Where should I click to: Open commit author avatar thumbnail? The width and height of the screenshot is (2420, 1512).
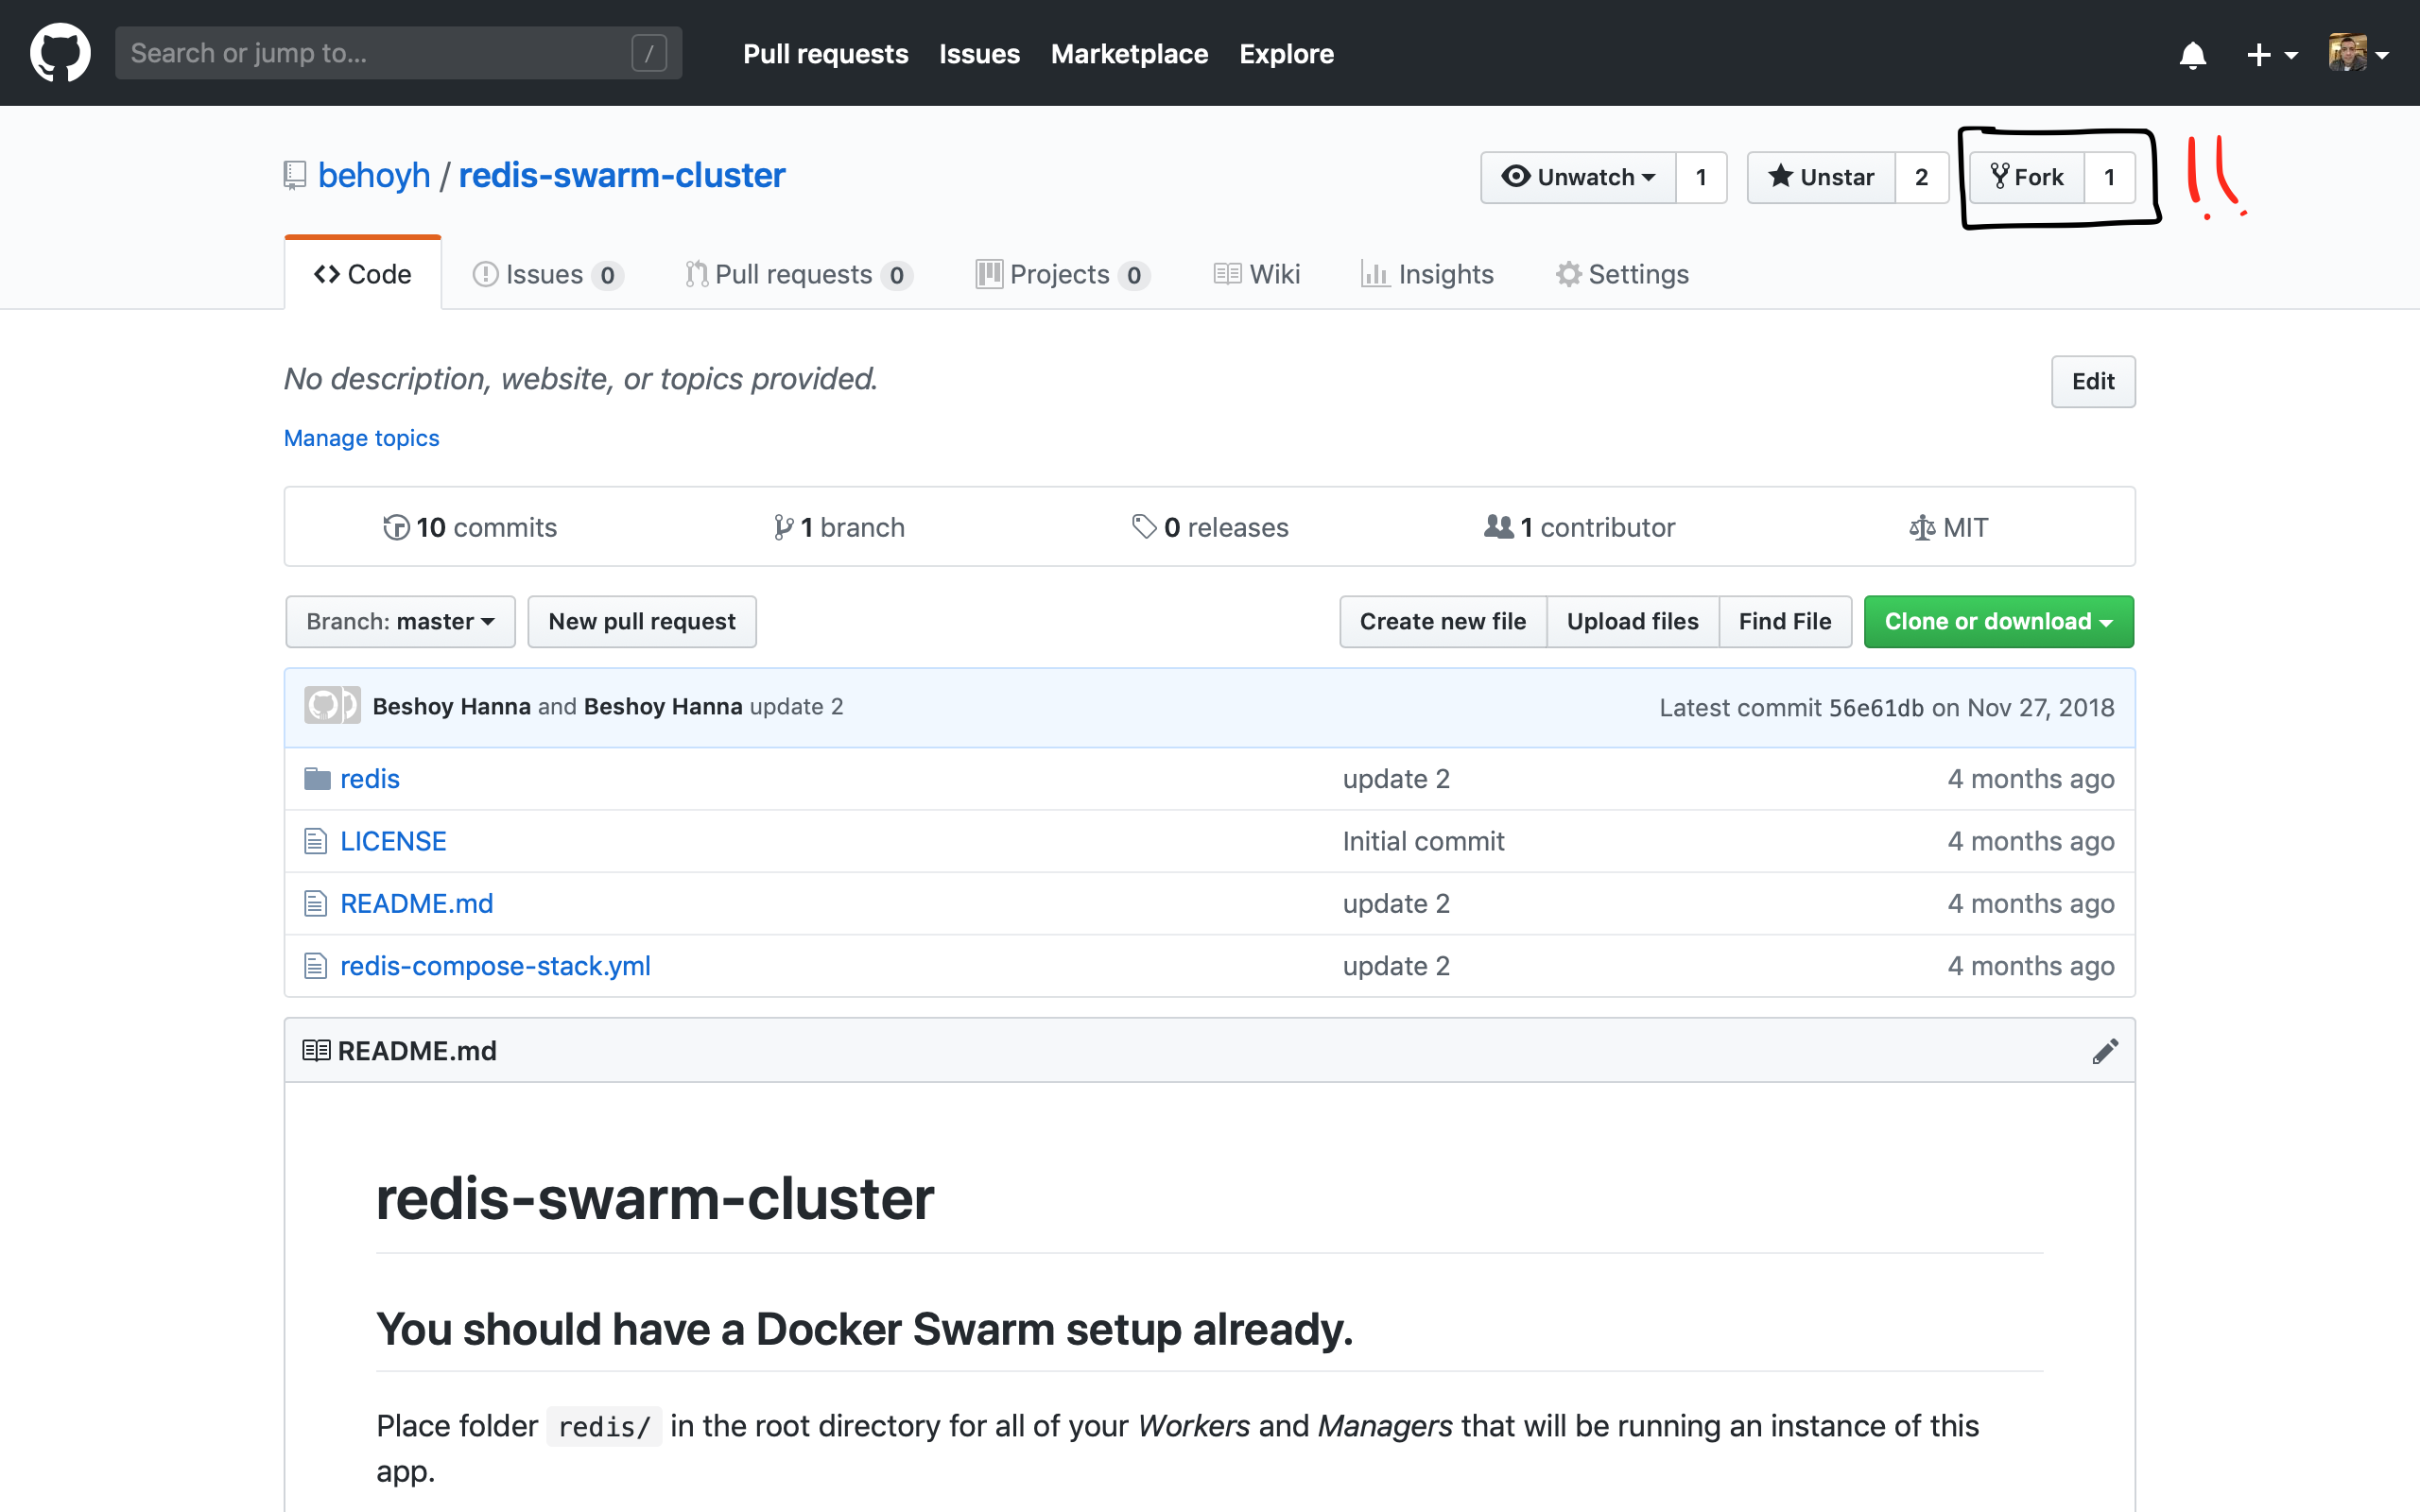pos(331,705)
